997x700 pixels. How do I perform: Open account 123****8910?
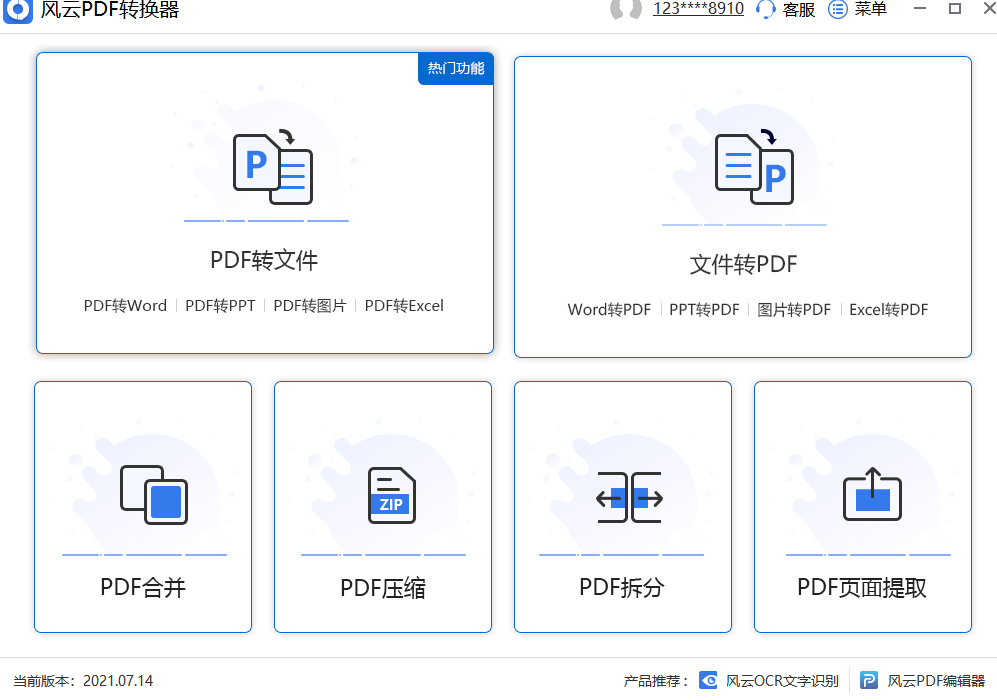pos(698,9)
